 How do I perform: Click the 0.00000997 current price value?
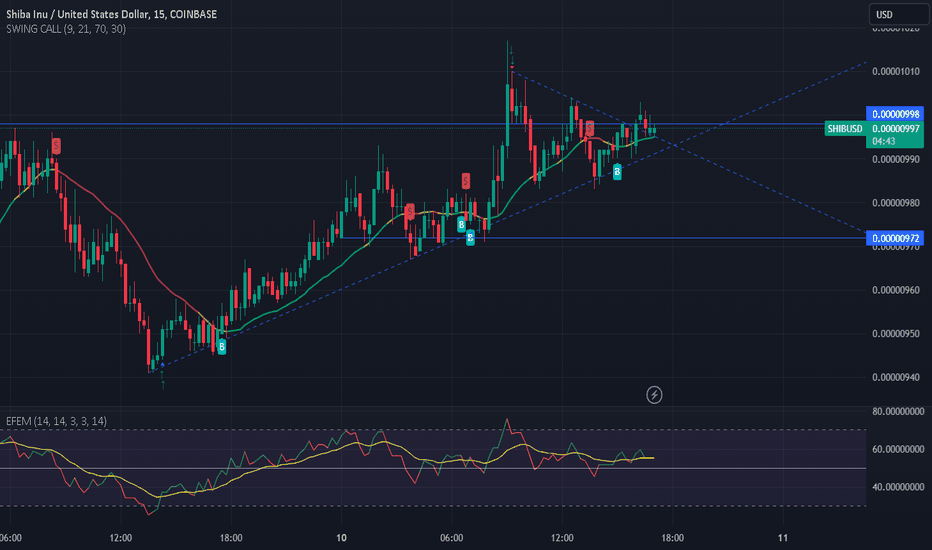pos(896,128)
